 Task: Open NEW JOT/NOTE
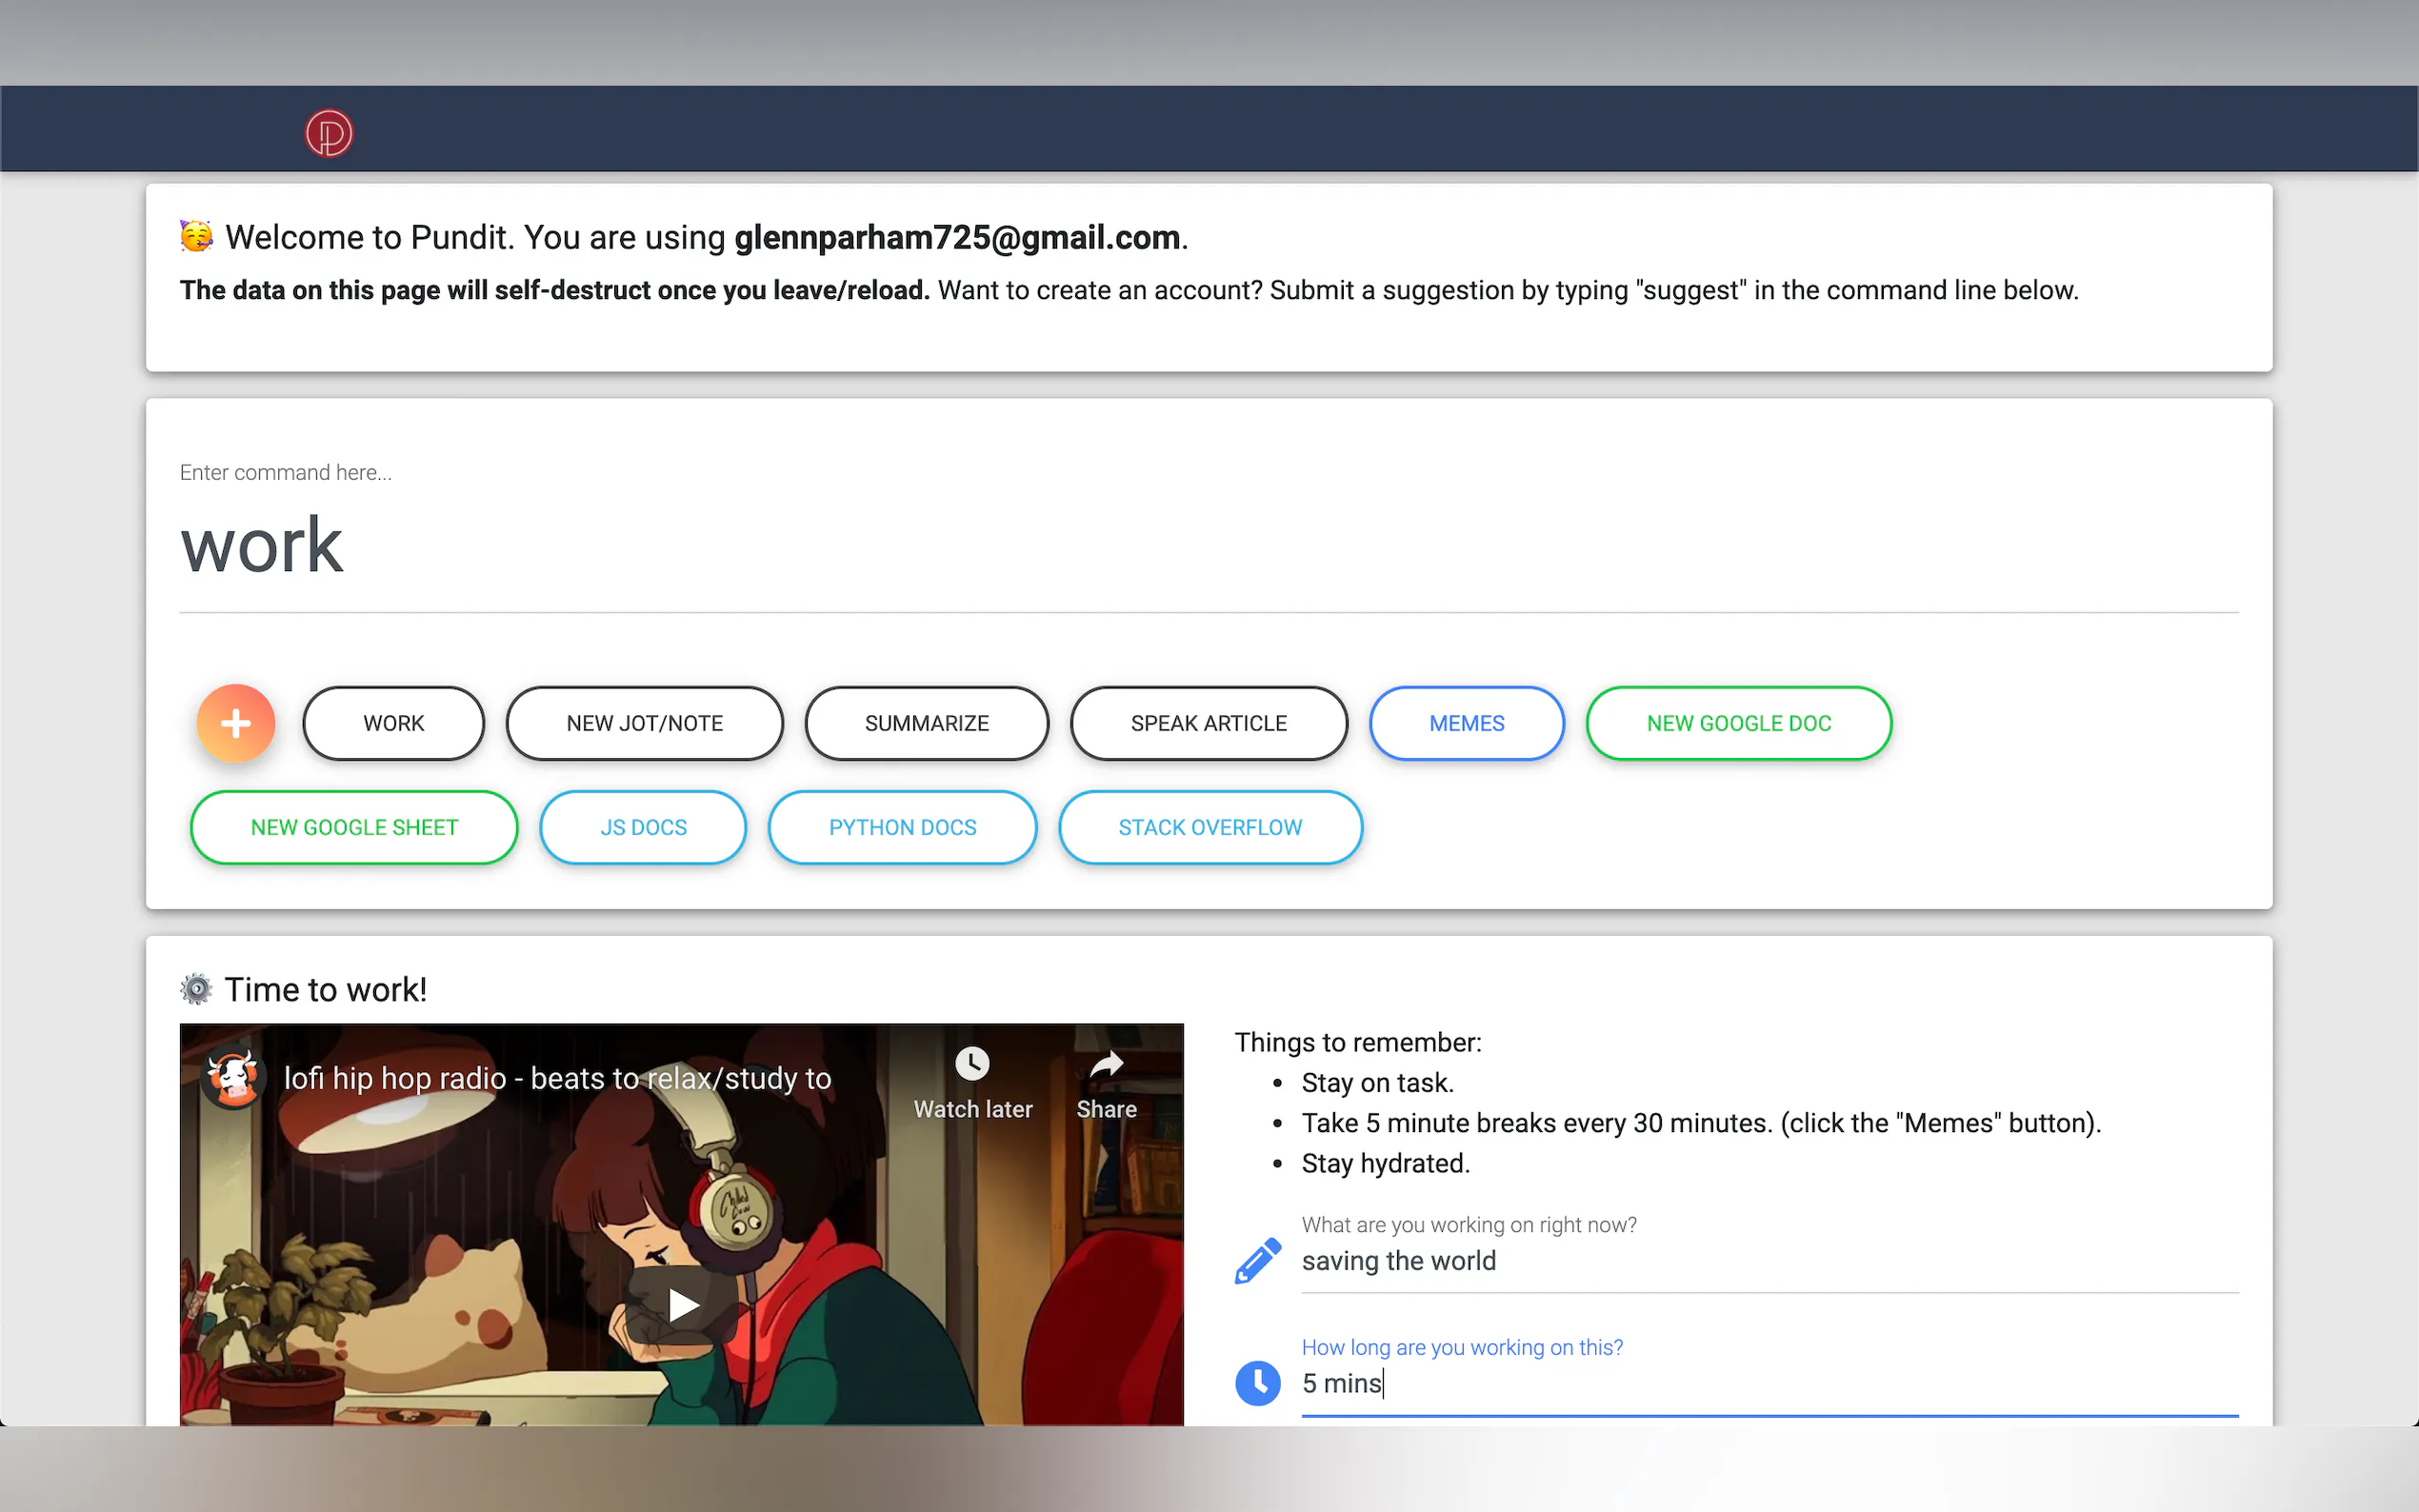645,723
